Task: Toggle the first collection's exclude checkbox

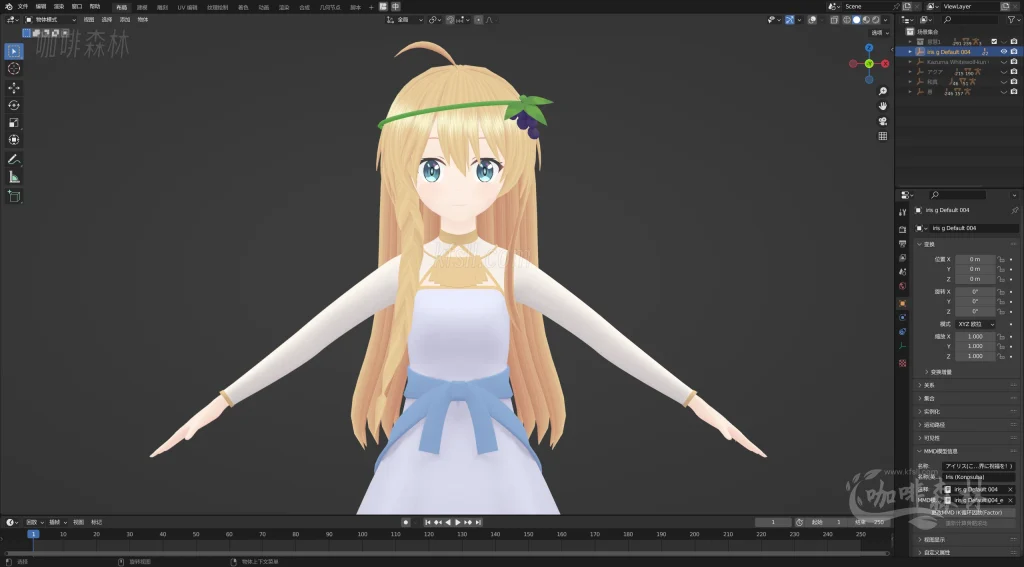Action: click(x=994, y=41)
